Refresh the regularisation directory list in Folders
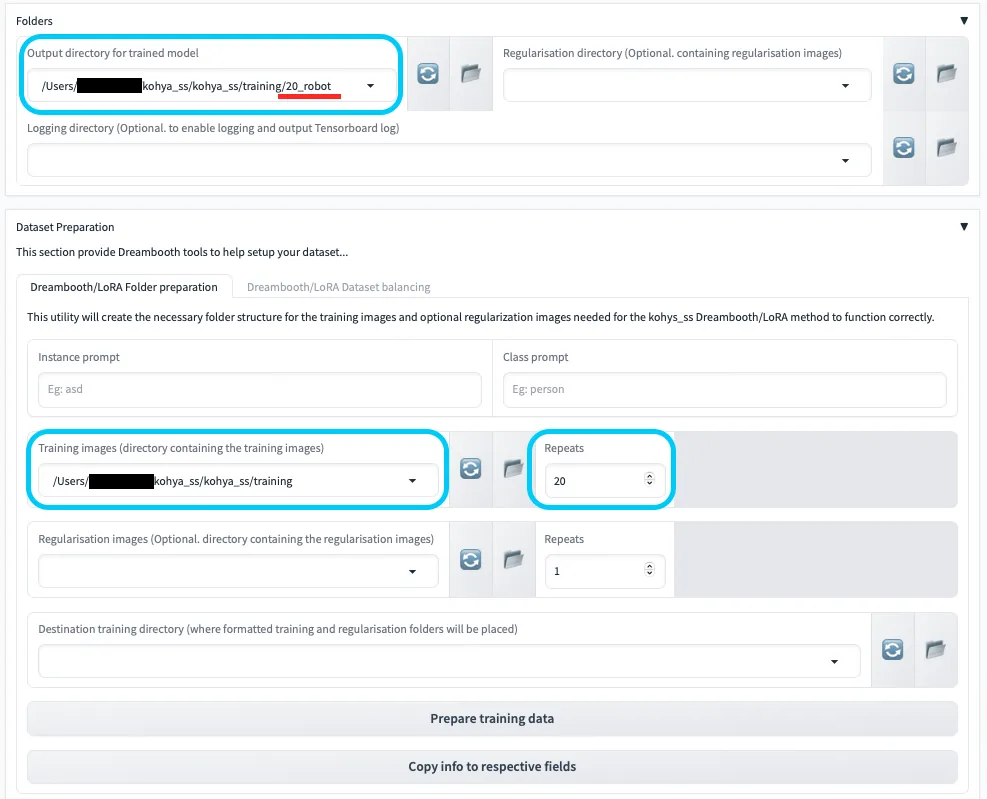This screenshot has width=987, height=799. coord(904,74)
